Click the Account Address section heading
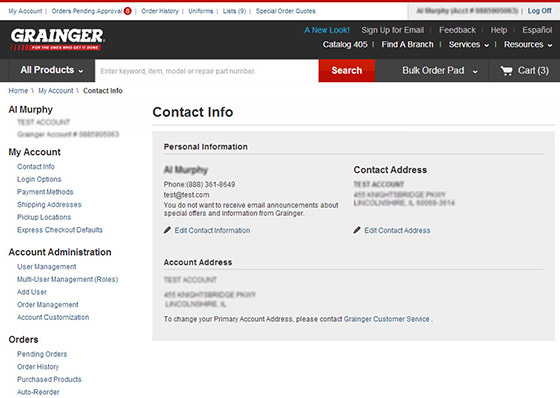The image size is (560, 398). 198,262
